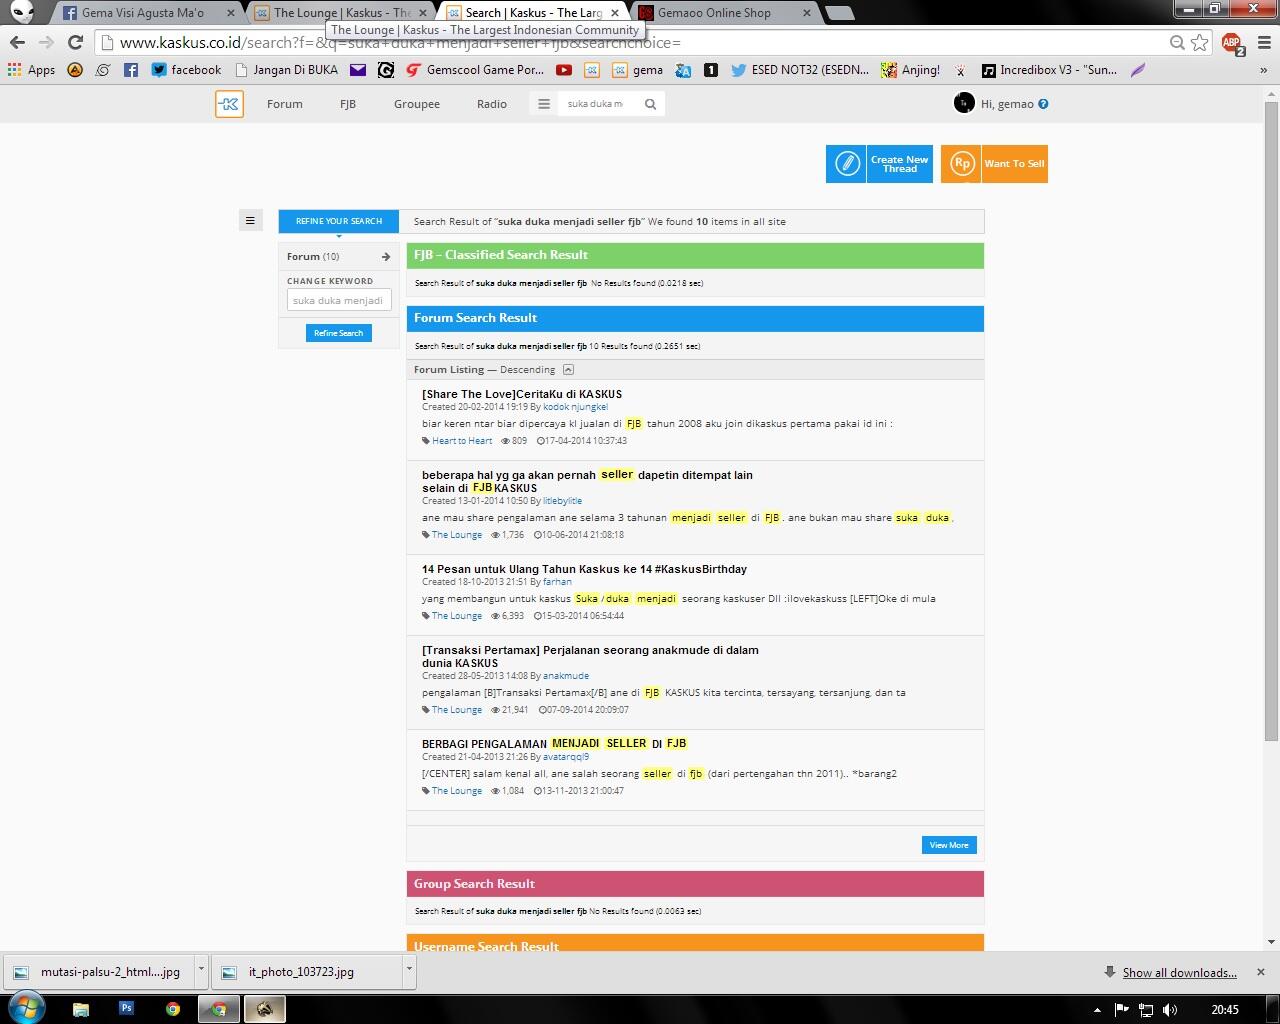
Task: Click the gemao user avatar
Action: pos(964,103)
